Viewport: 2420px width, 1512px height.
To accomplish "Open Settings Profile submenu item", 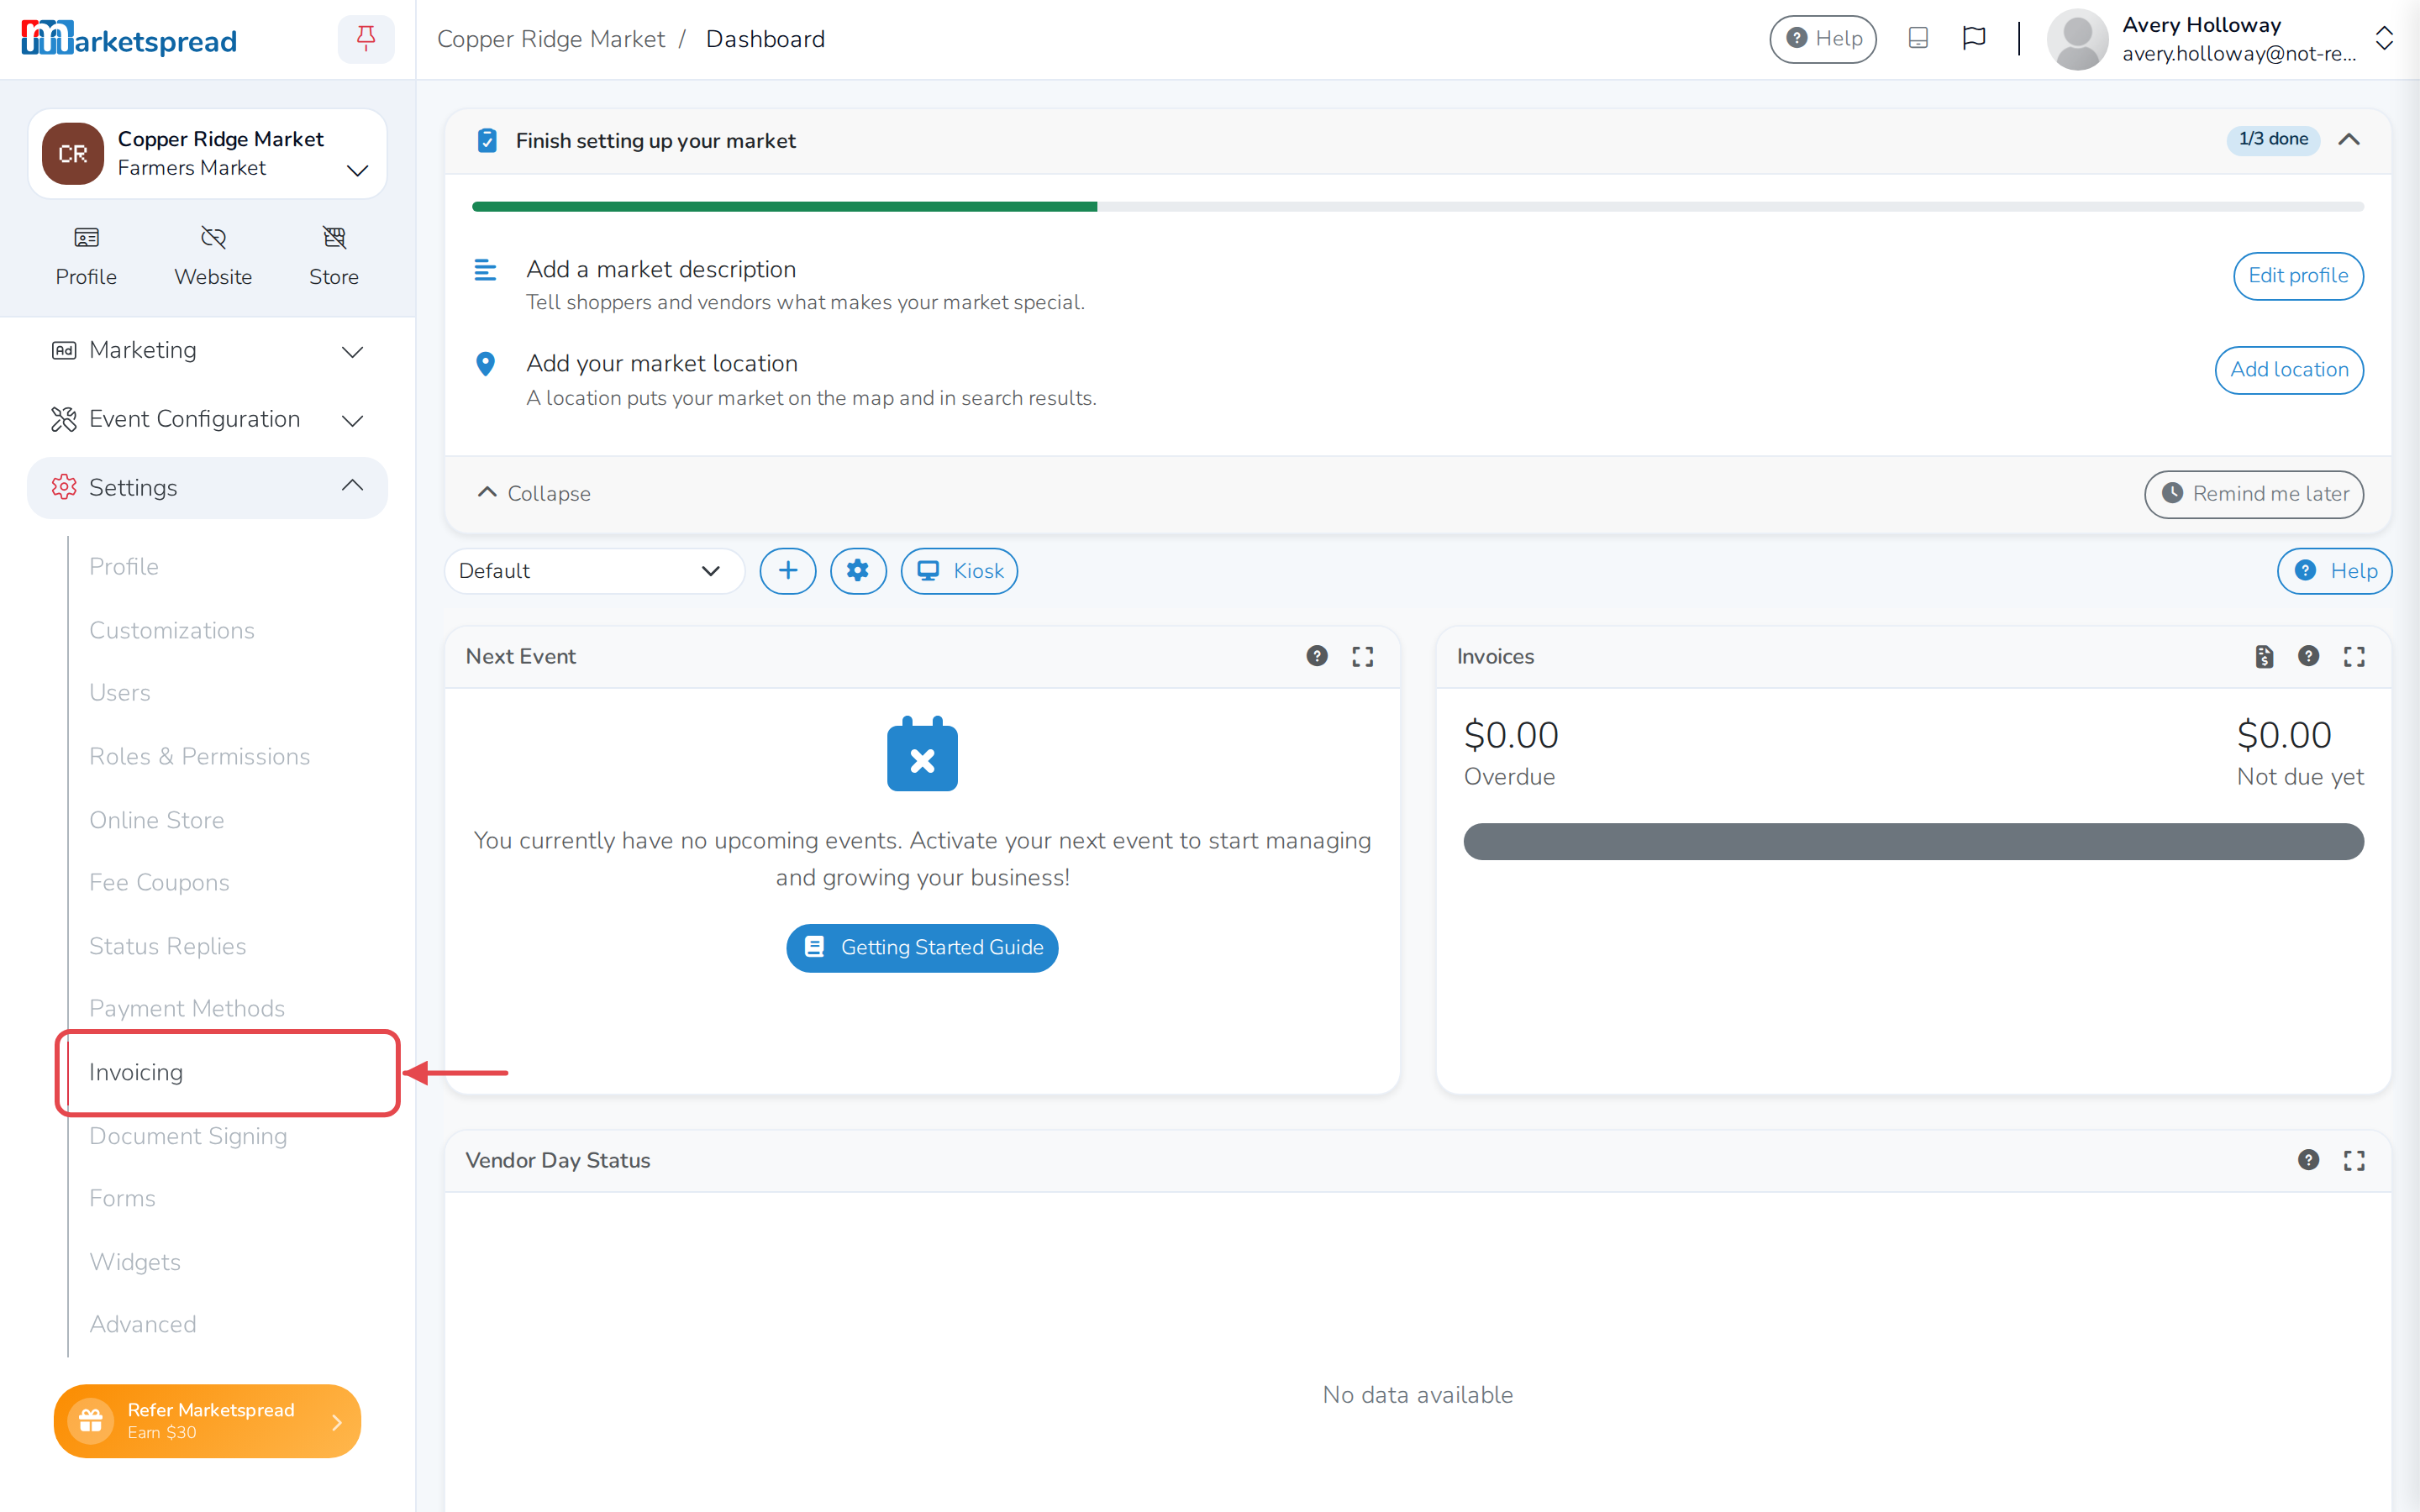I will pyautogui.click(x=124, y=566).
